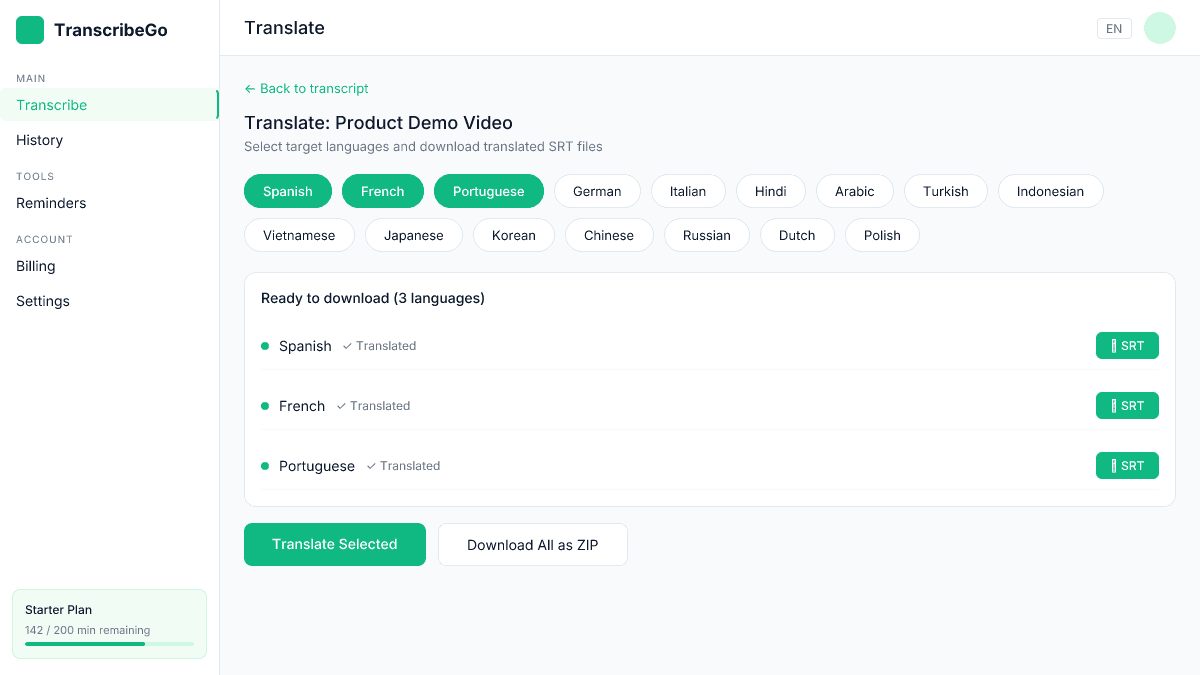Enable German as a target language
Screen dimensions: 1200x675
[x=597, y=190]
